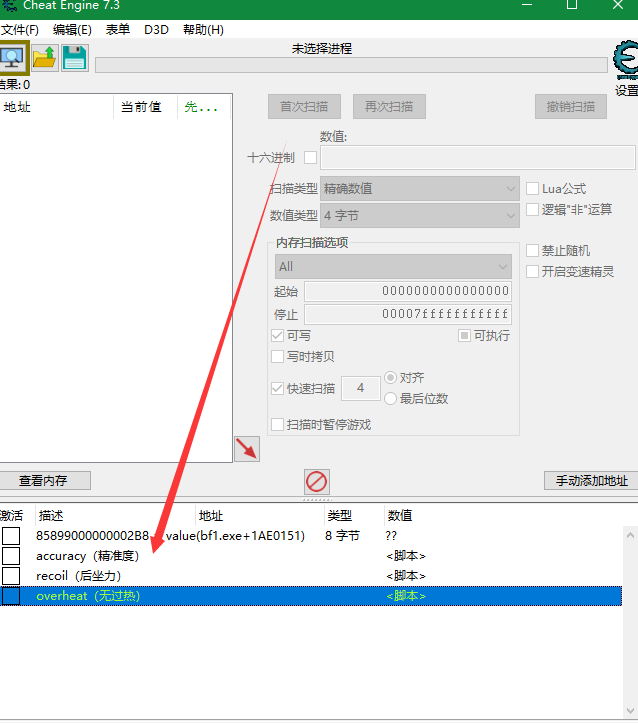Image resolution: width=638 pixels, height=723 pixels.
Task: Minimize the Cheat Engine window
Action: click(527, 6)
